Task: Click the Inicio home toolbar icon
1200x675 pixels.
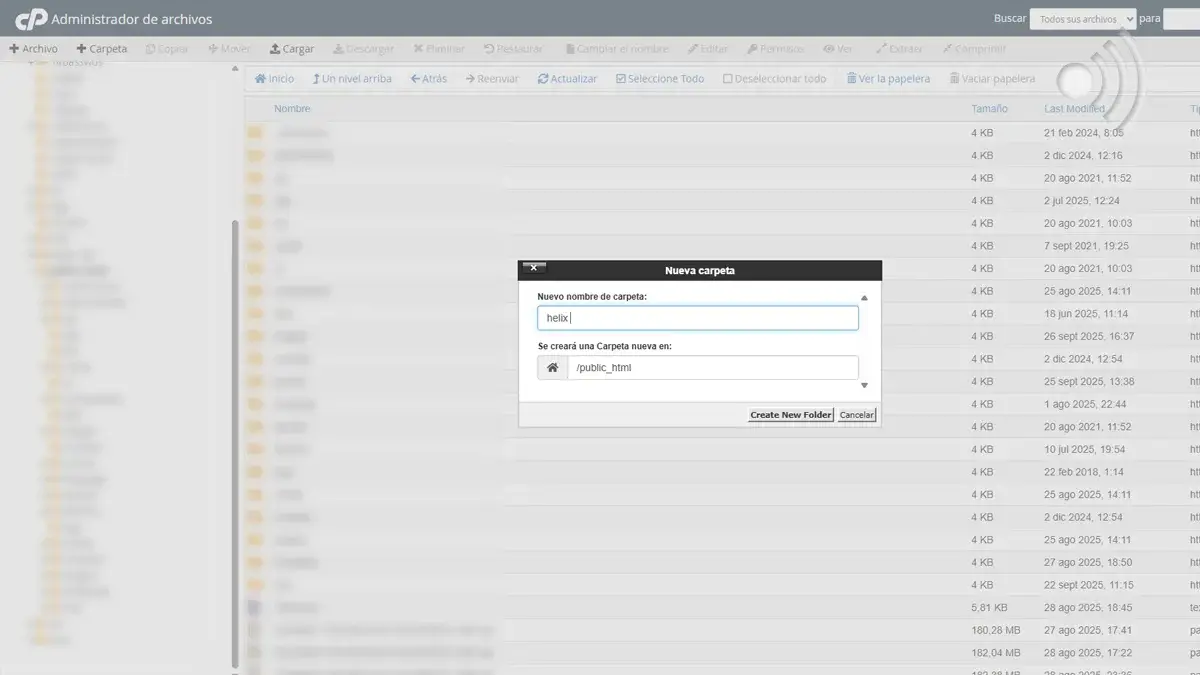Action: 261,79
